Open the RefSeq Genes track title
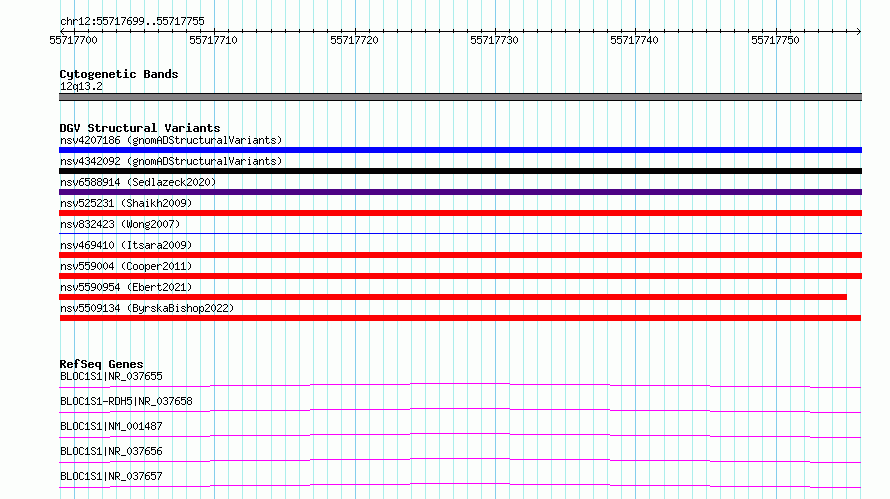The image size is (890, 499). pyautogui.click(x=101, y=364)
